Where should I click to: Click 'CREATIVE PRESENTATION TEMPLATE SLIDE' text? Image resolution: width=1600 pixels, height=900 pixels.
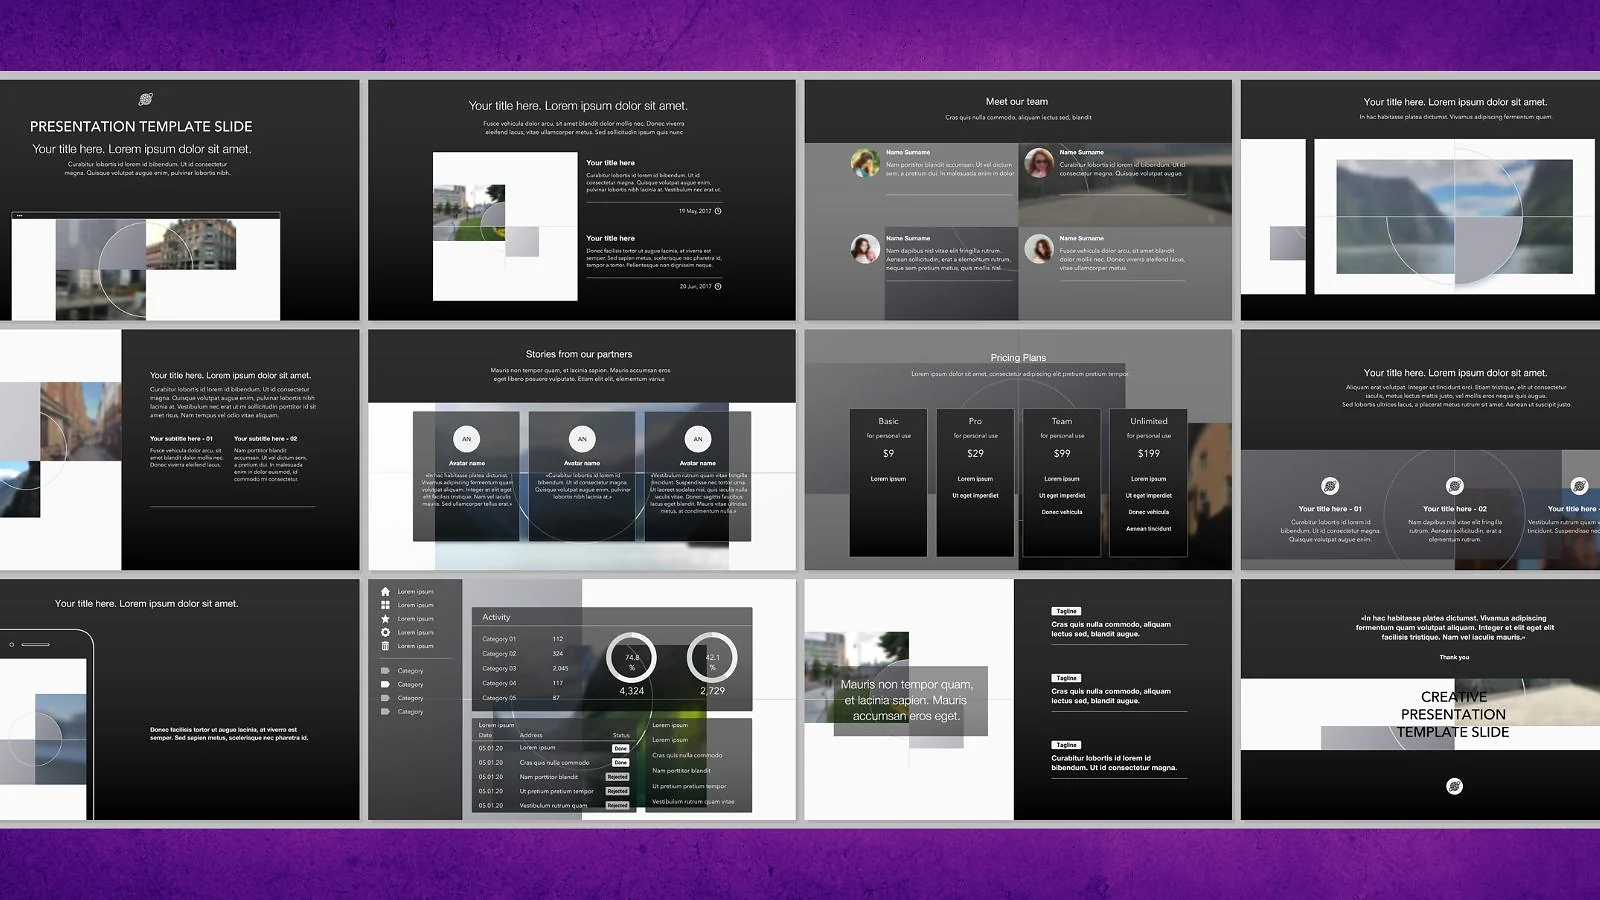click(1454, 714)
